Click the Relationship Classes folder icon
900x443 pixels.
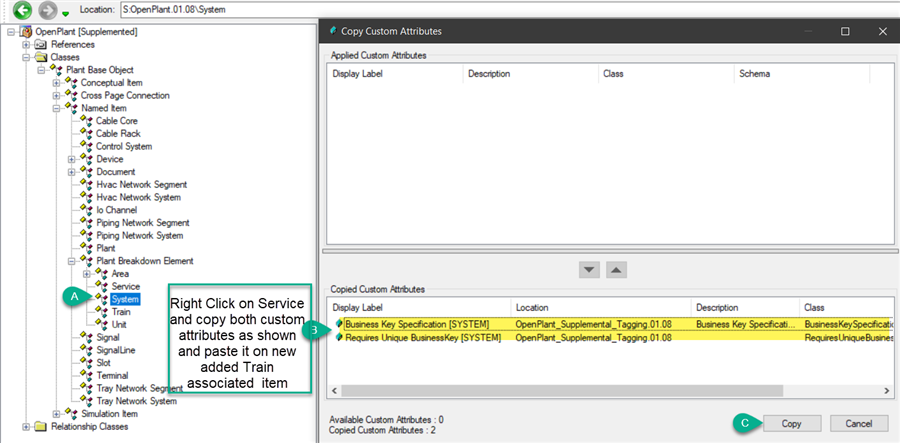click(41, 426)
